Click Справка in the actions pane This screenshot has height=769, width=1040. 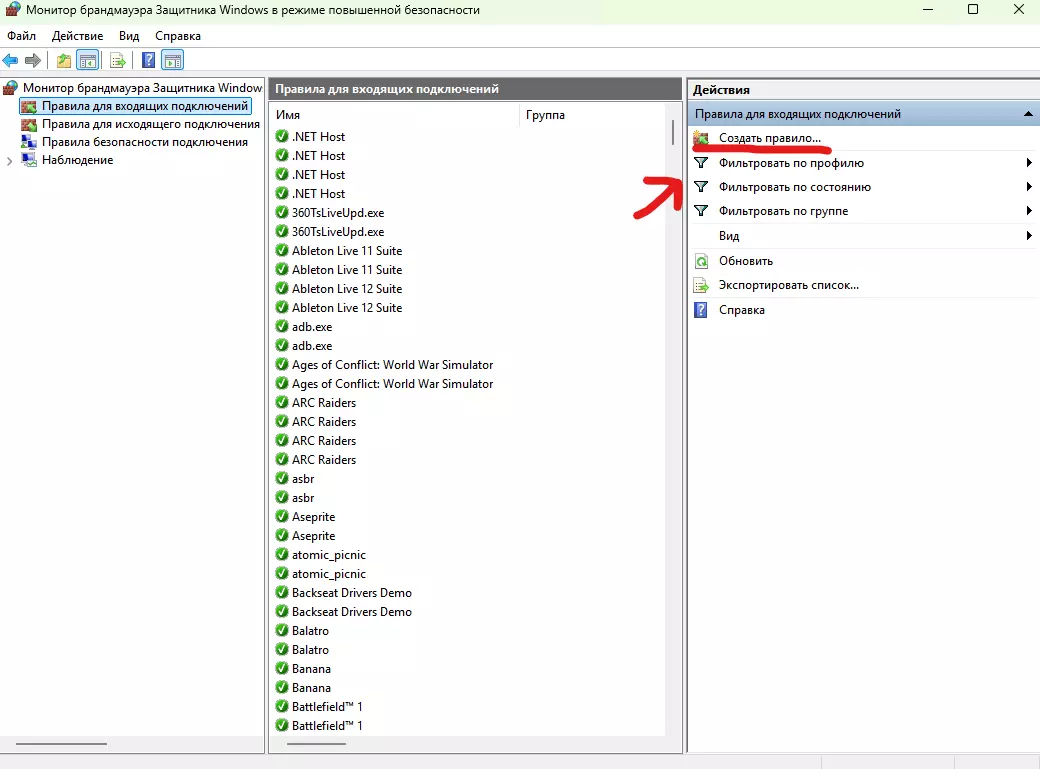point(742,310)
